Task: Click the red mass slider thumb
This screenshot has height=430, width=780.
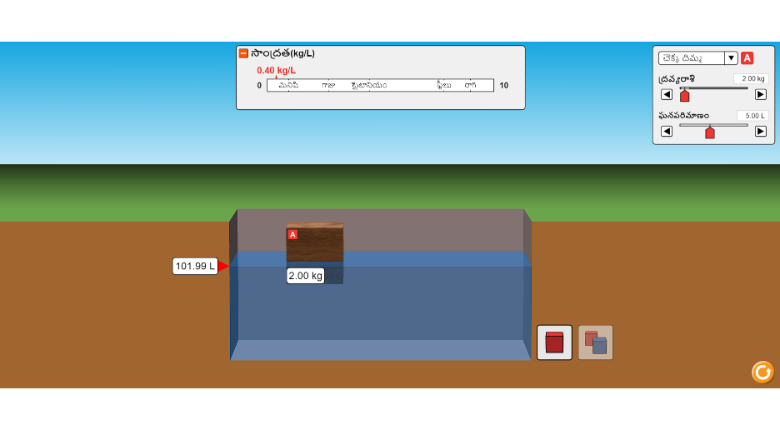Action: [x=685, y=96]
